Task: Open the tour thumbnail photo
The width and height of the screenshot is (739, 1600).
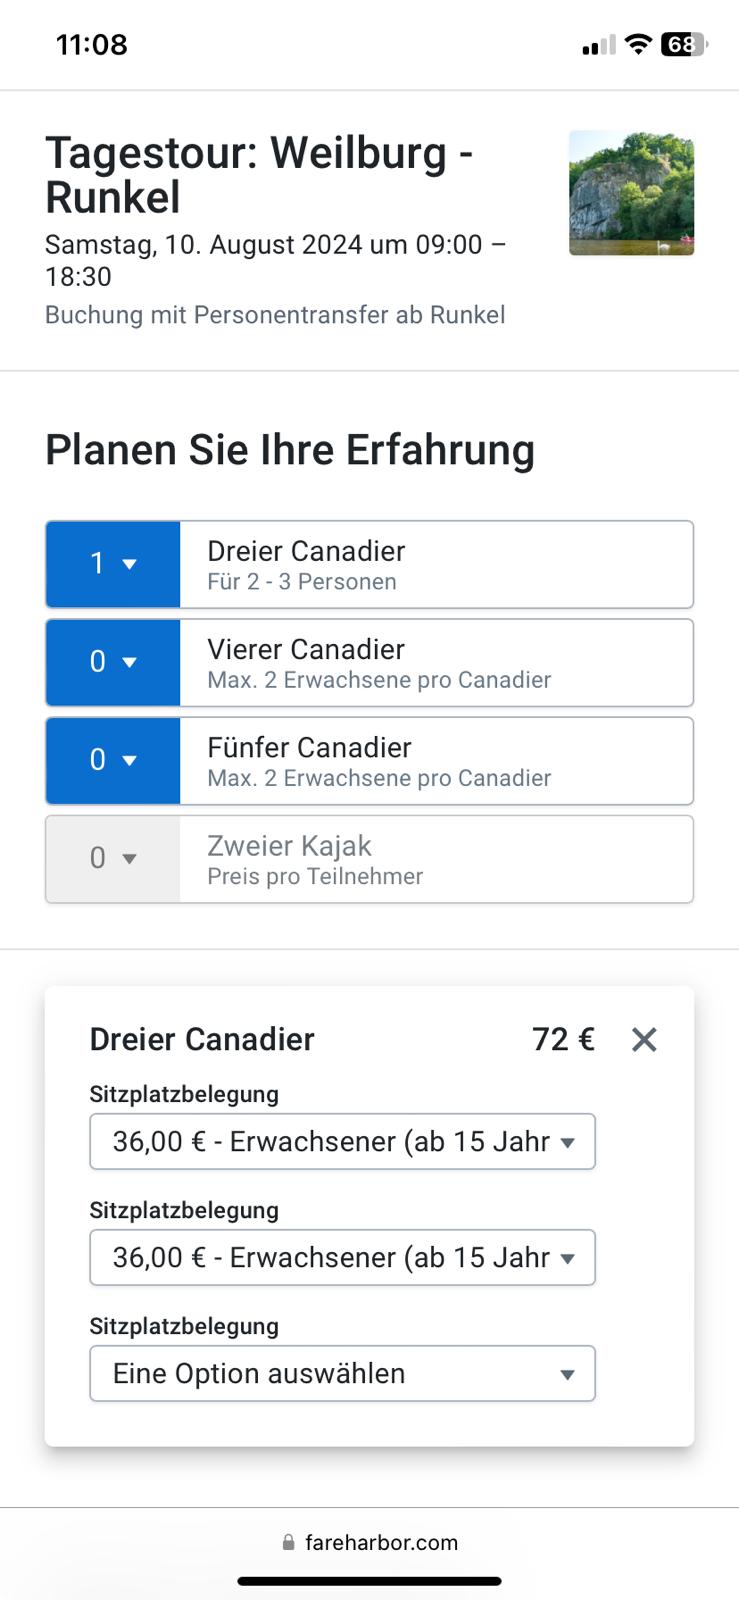Action: 631,193
